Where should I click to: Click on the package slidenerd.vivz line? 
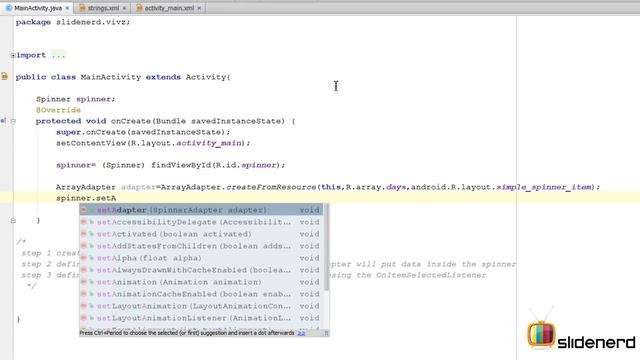(73, 22)
